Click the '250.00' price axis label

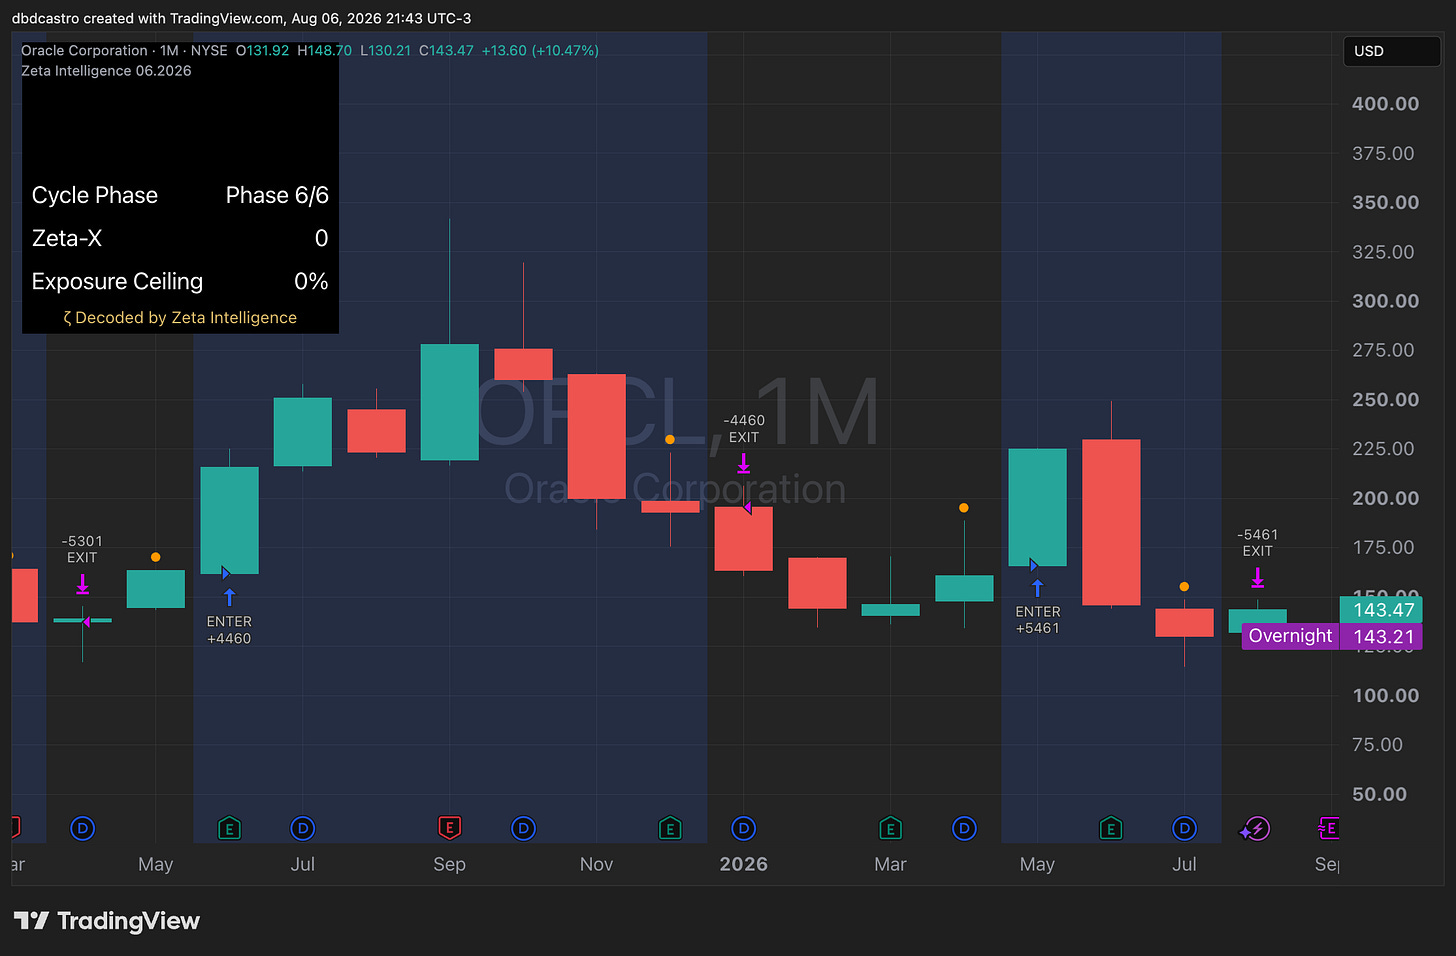(x=1385, y=400)
